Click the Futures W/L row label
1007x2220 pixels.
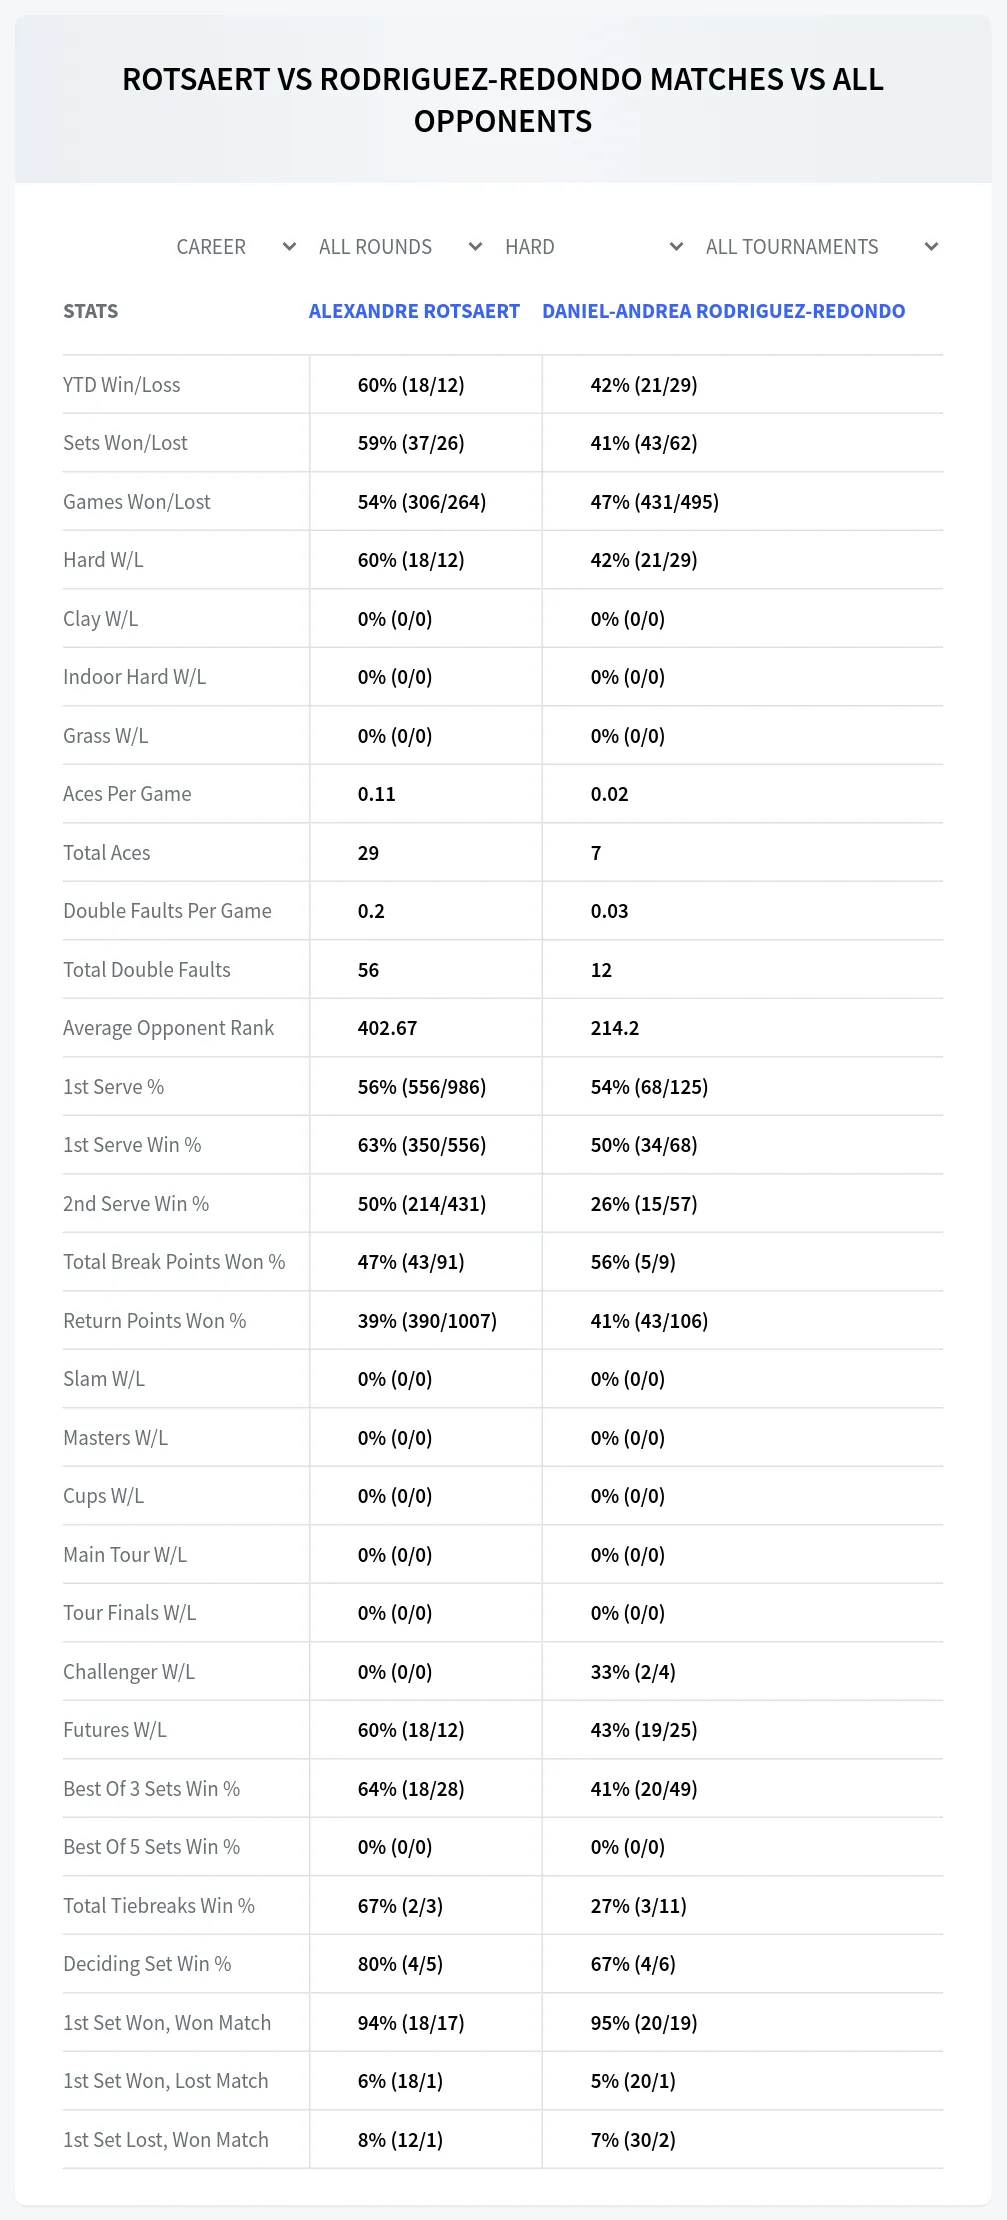[115, 1730]
